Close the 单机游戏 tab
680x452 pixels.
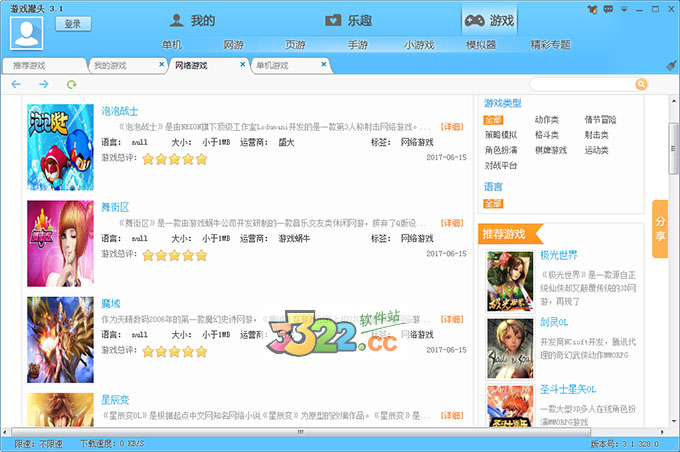324,64
